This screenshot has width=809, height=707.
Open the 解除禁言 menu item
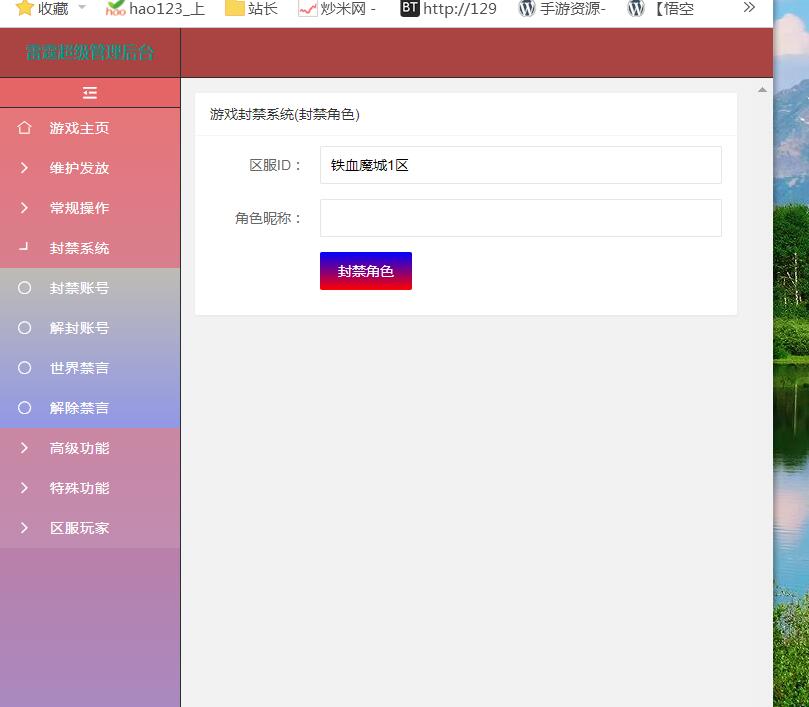coord(79,408)
